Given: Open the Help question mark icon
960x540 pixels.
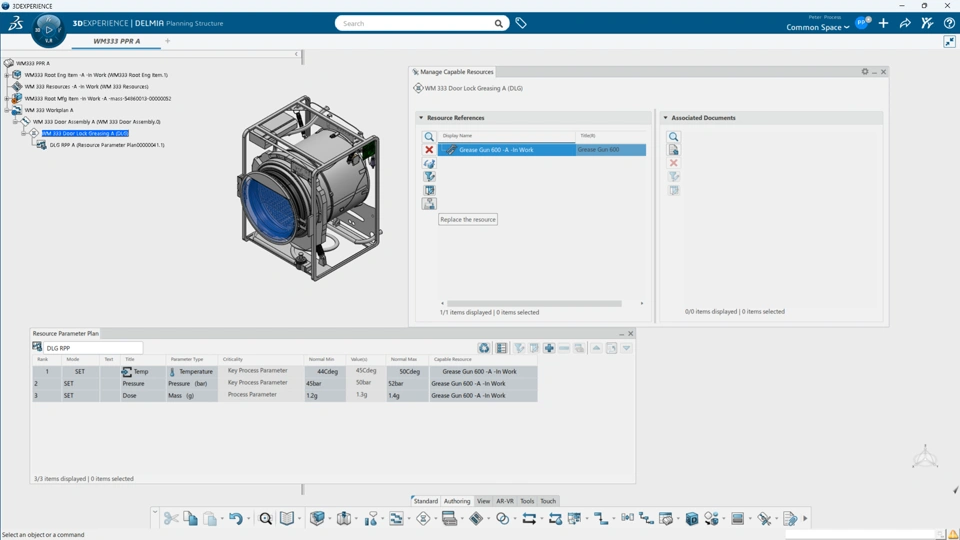Looking at the screenshot, I should (949, 23).
